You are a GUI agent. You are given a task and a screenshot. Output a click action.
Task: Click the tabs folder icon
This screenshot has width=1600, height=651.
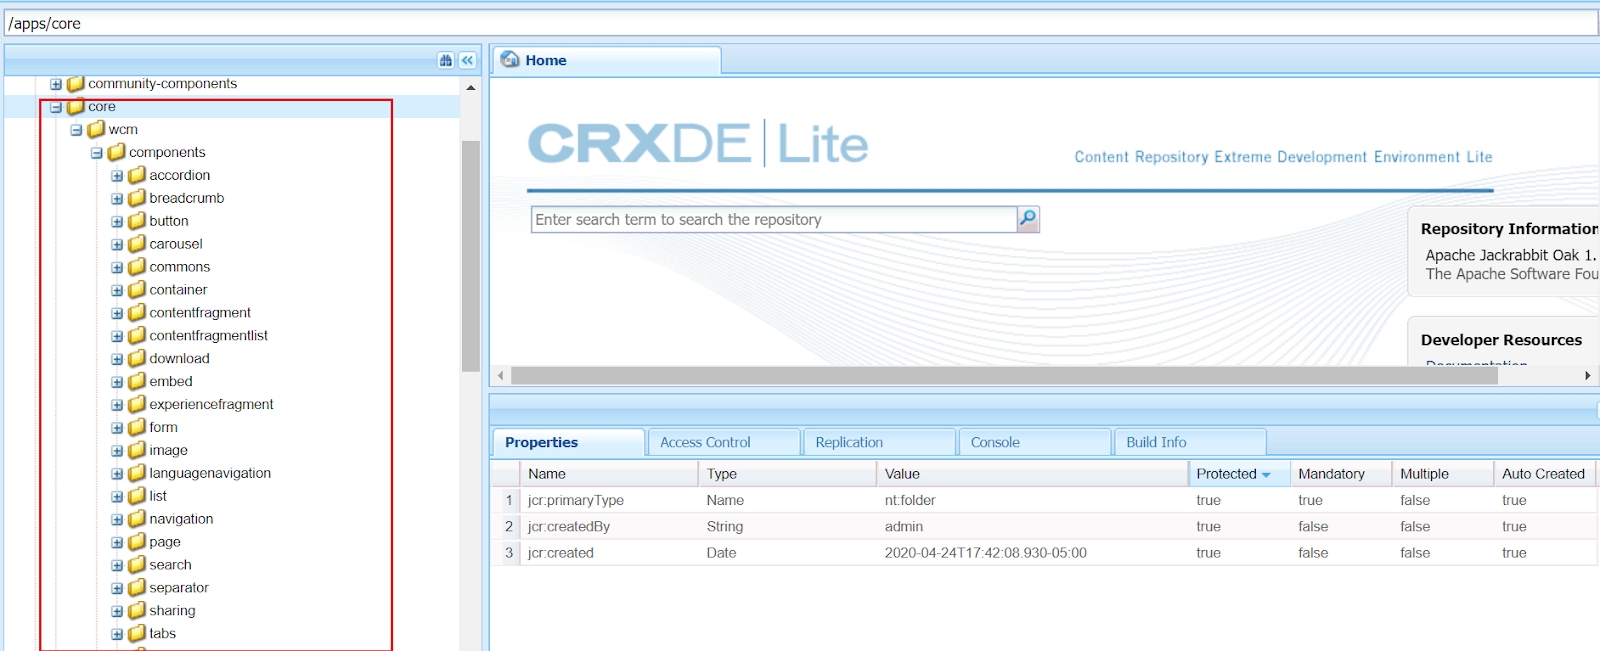pyautogui.click(x=137, y=633)
